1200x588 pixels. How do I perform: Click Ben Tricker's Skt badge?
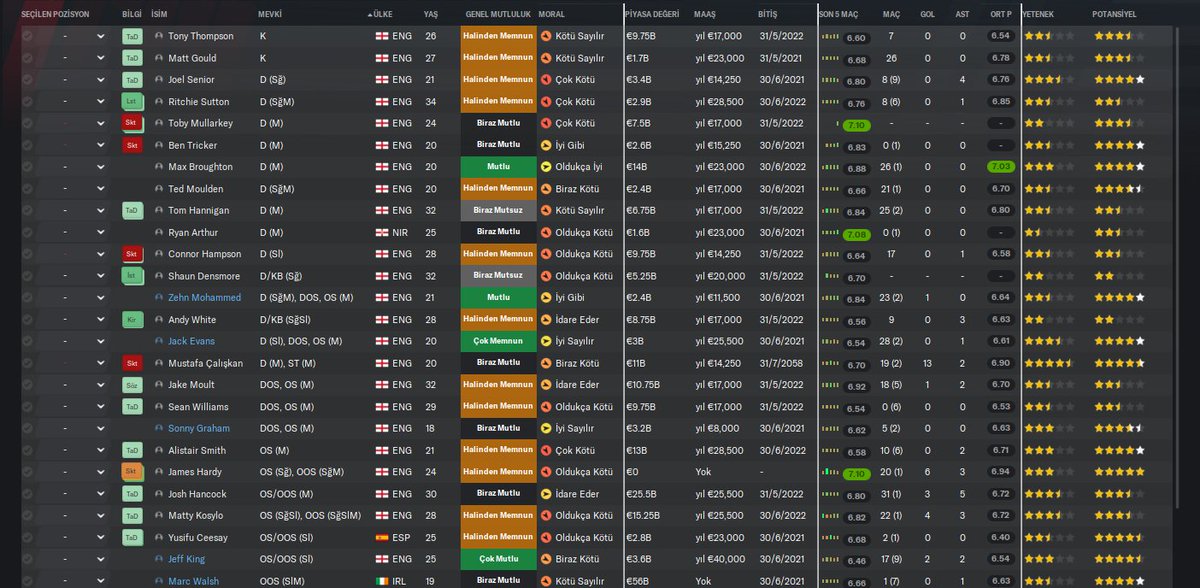click(133, 145)
